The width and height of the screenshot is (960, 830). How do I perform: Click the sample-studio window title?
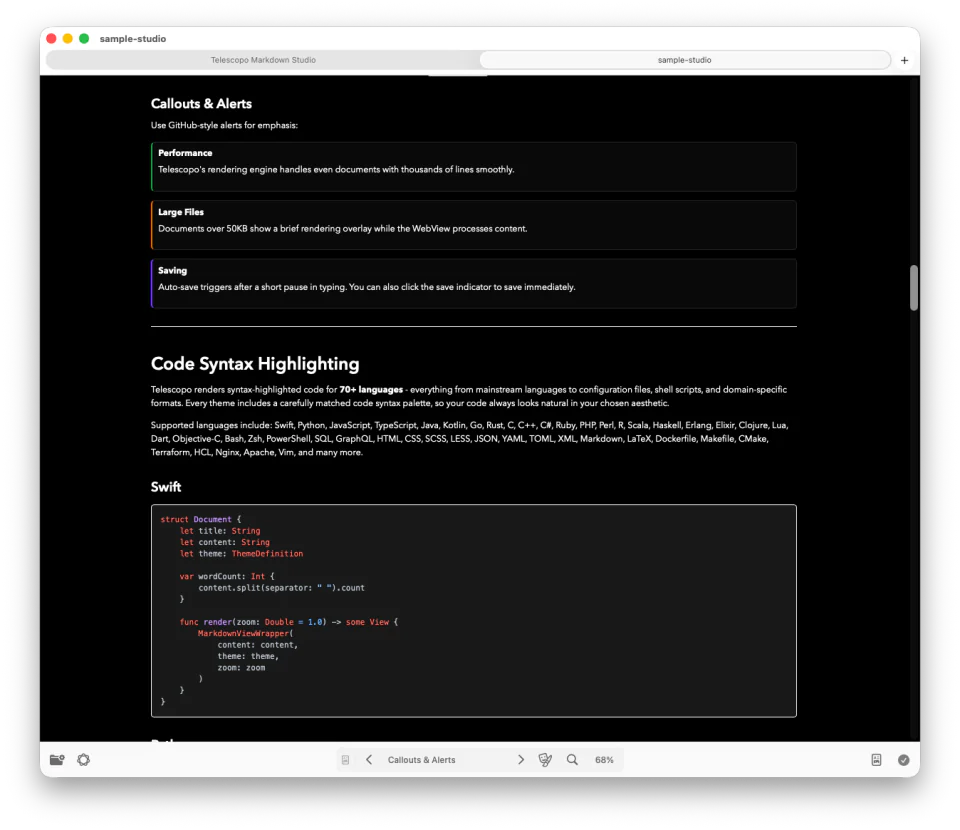(133, 39)
